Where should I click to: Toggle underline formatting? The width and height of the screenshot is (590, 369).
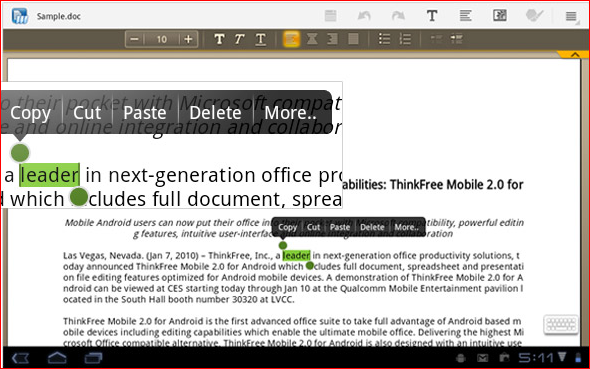tap(260, 39)
